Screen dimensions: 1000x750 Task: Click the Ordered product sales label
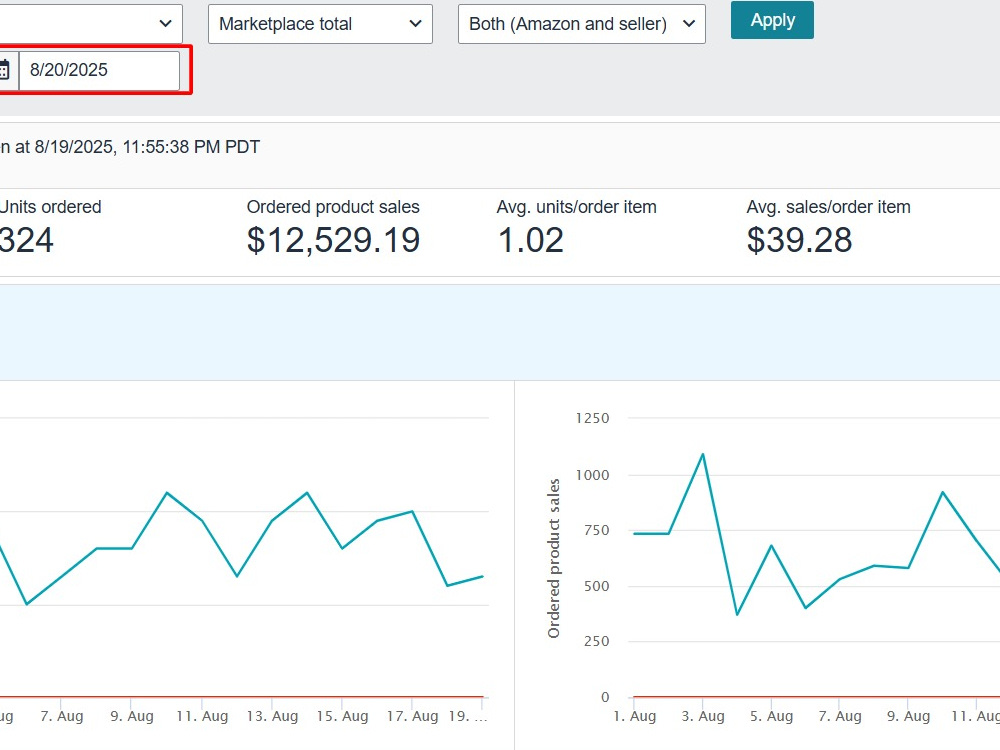pyautogui.click(x=333, y=207)
